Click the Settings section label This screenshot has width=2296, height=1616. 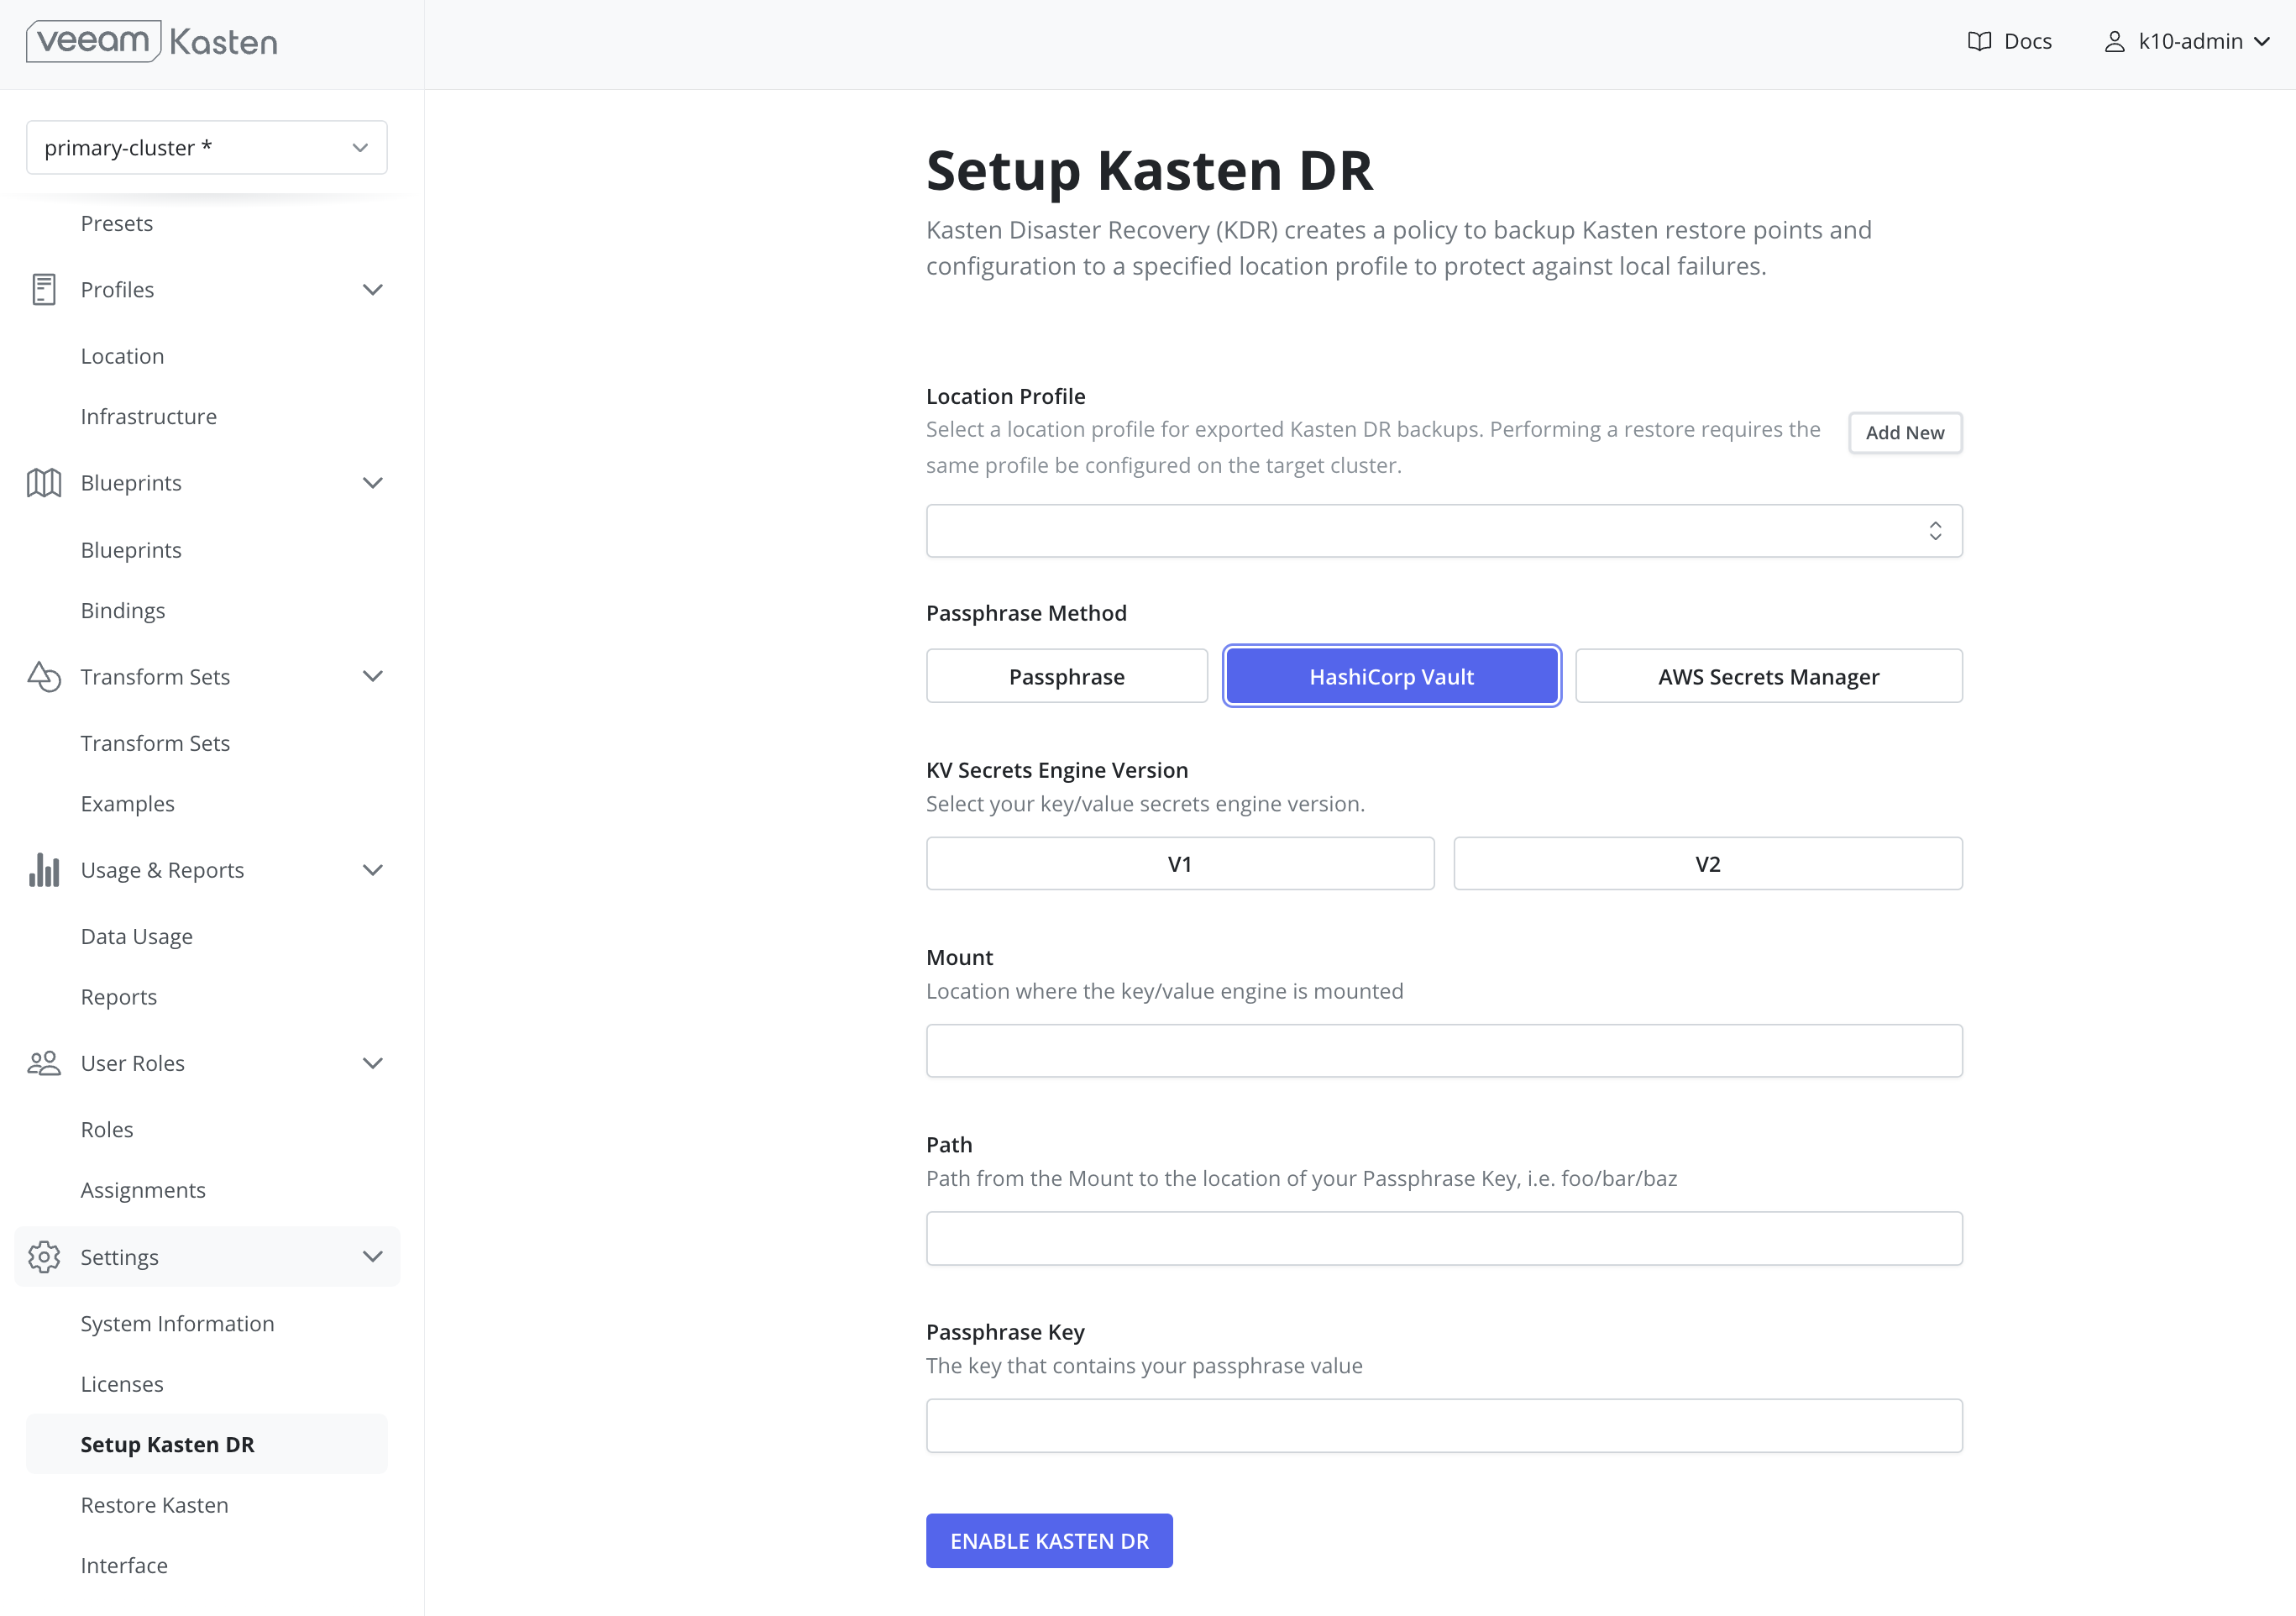tap(119, 1257)
